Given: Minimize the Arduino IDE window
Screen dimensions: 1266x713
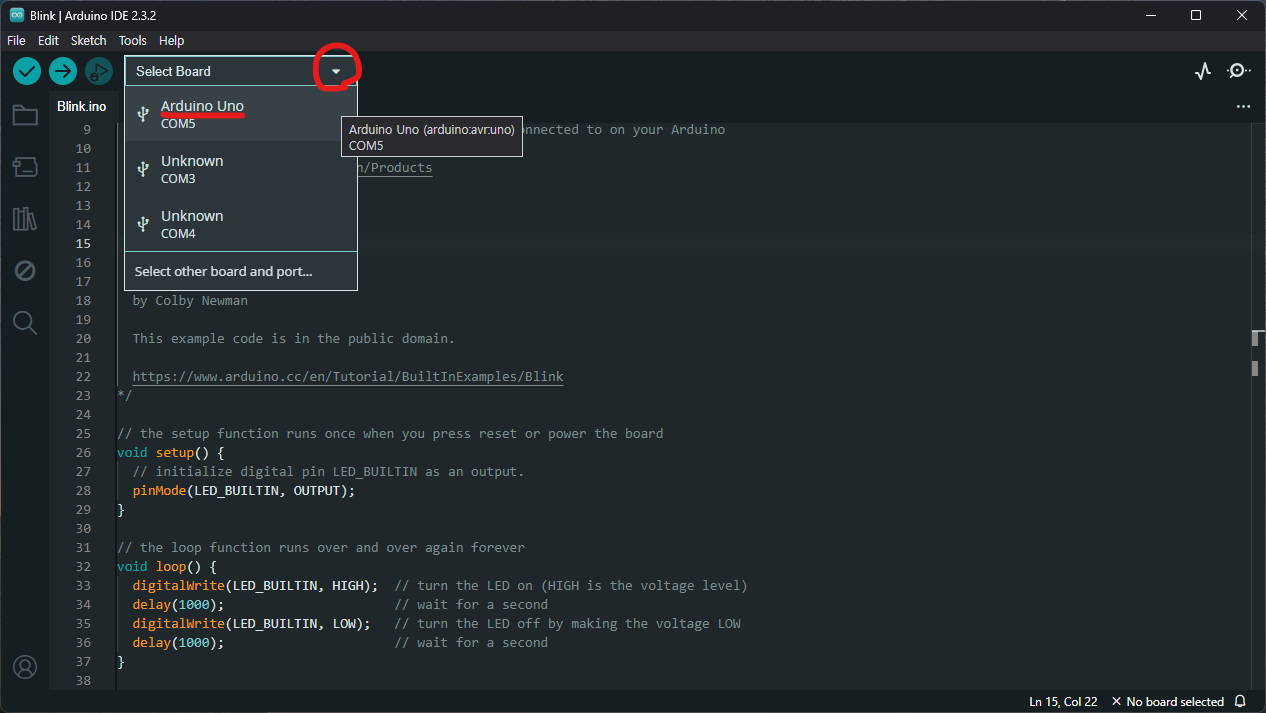Looking at the screenshot, I should point(1151,15).
